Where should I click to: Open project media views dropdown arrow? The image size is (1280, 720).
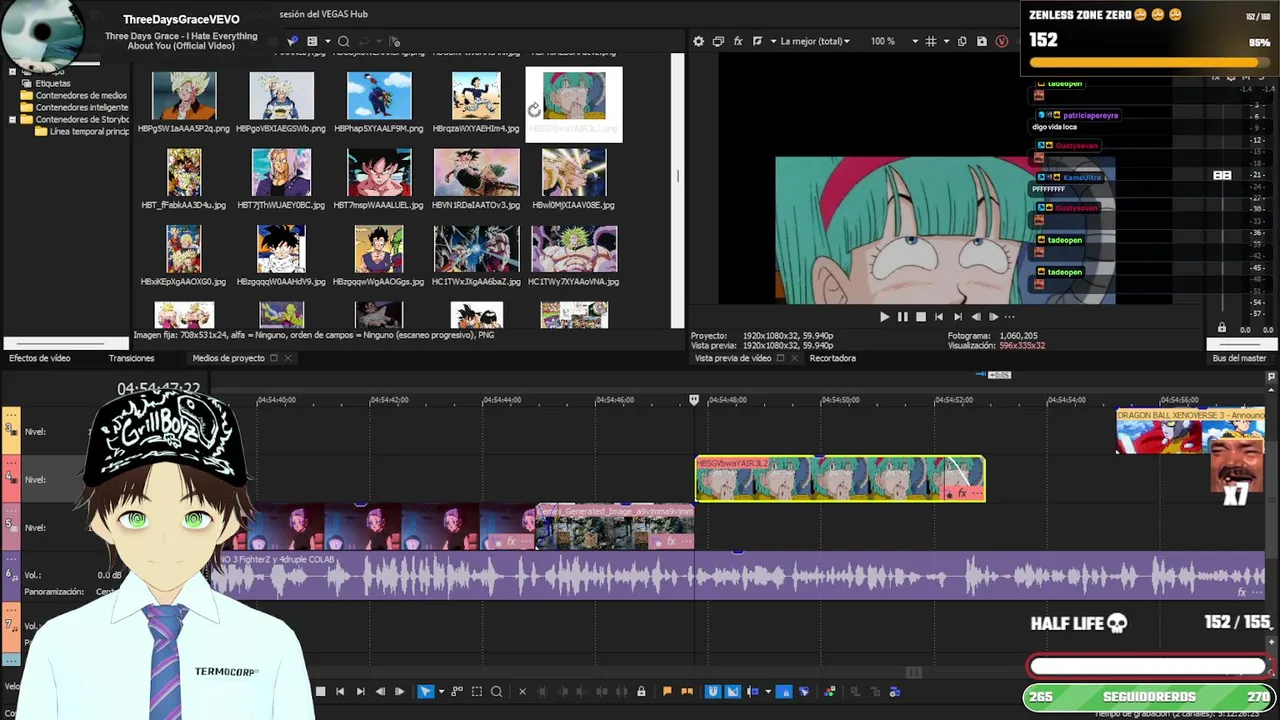pyautogui.click(x=327, y=41)
